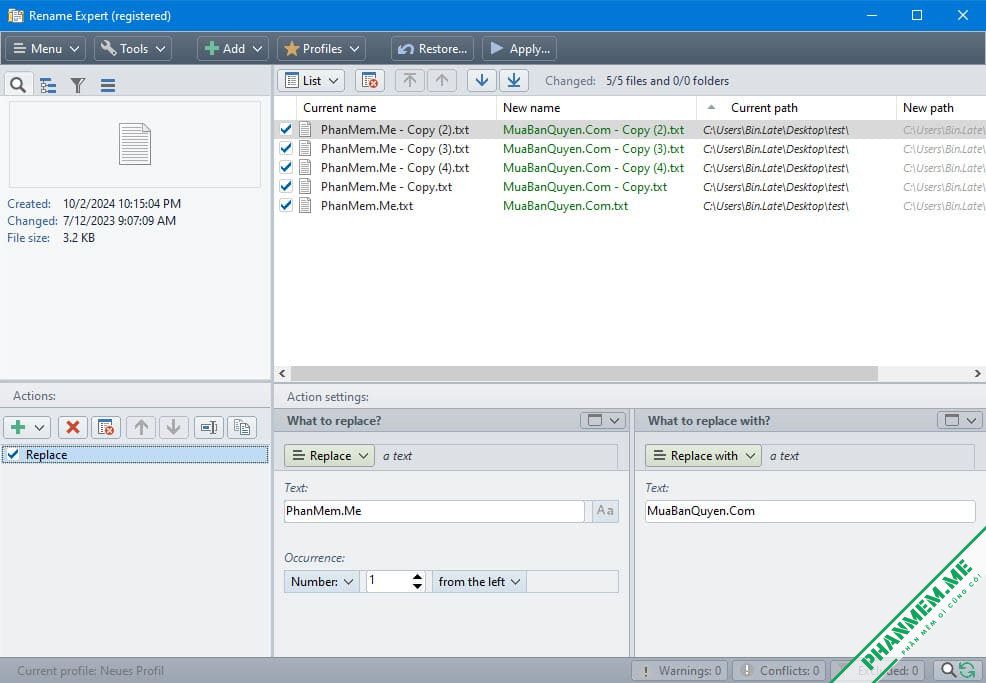Click the Restore... button
Image resolution: width=986 pixels, height=683 pixels.
[433, 48]
